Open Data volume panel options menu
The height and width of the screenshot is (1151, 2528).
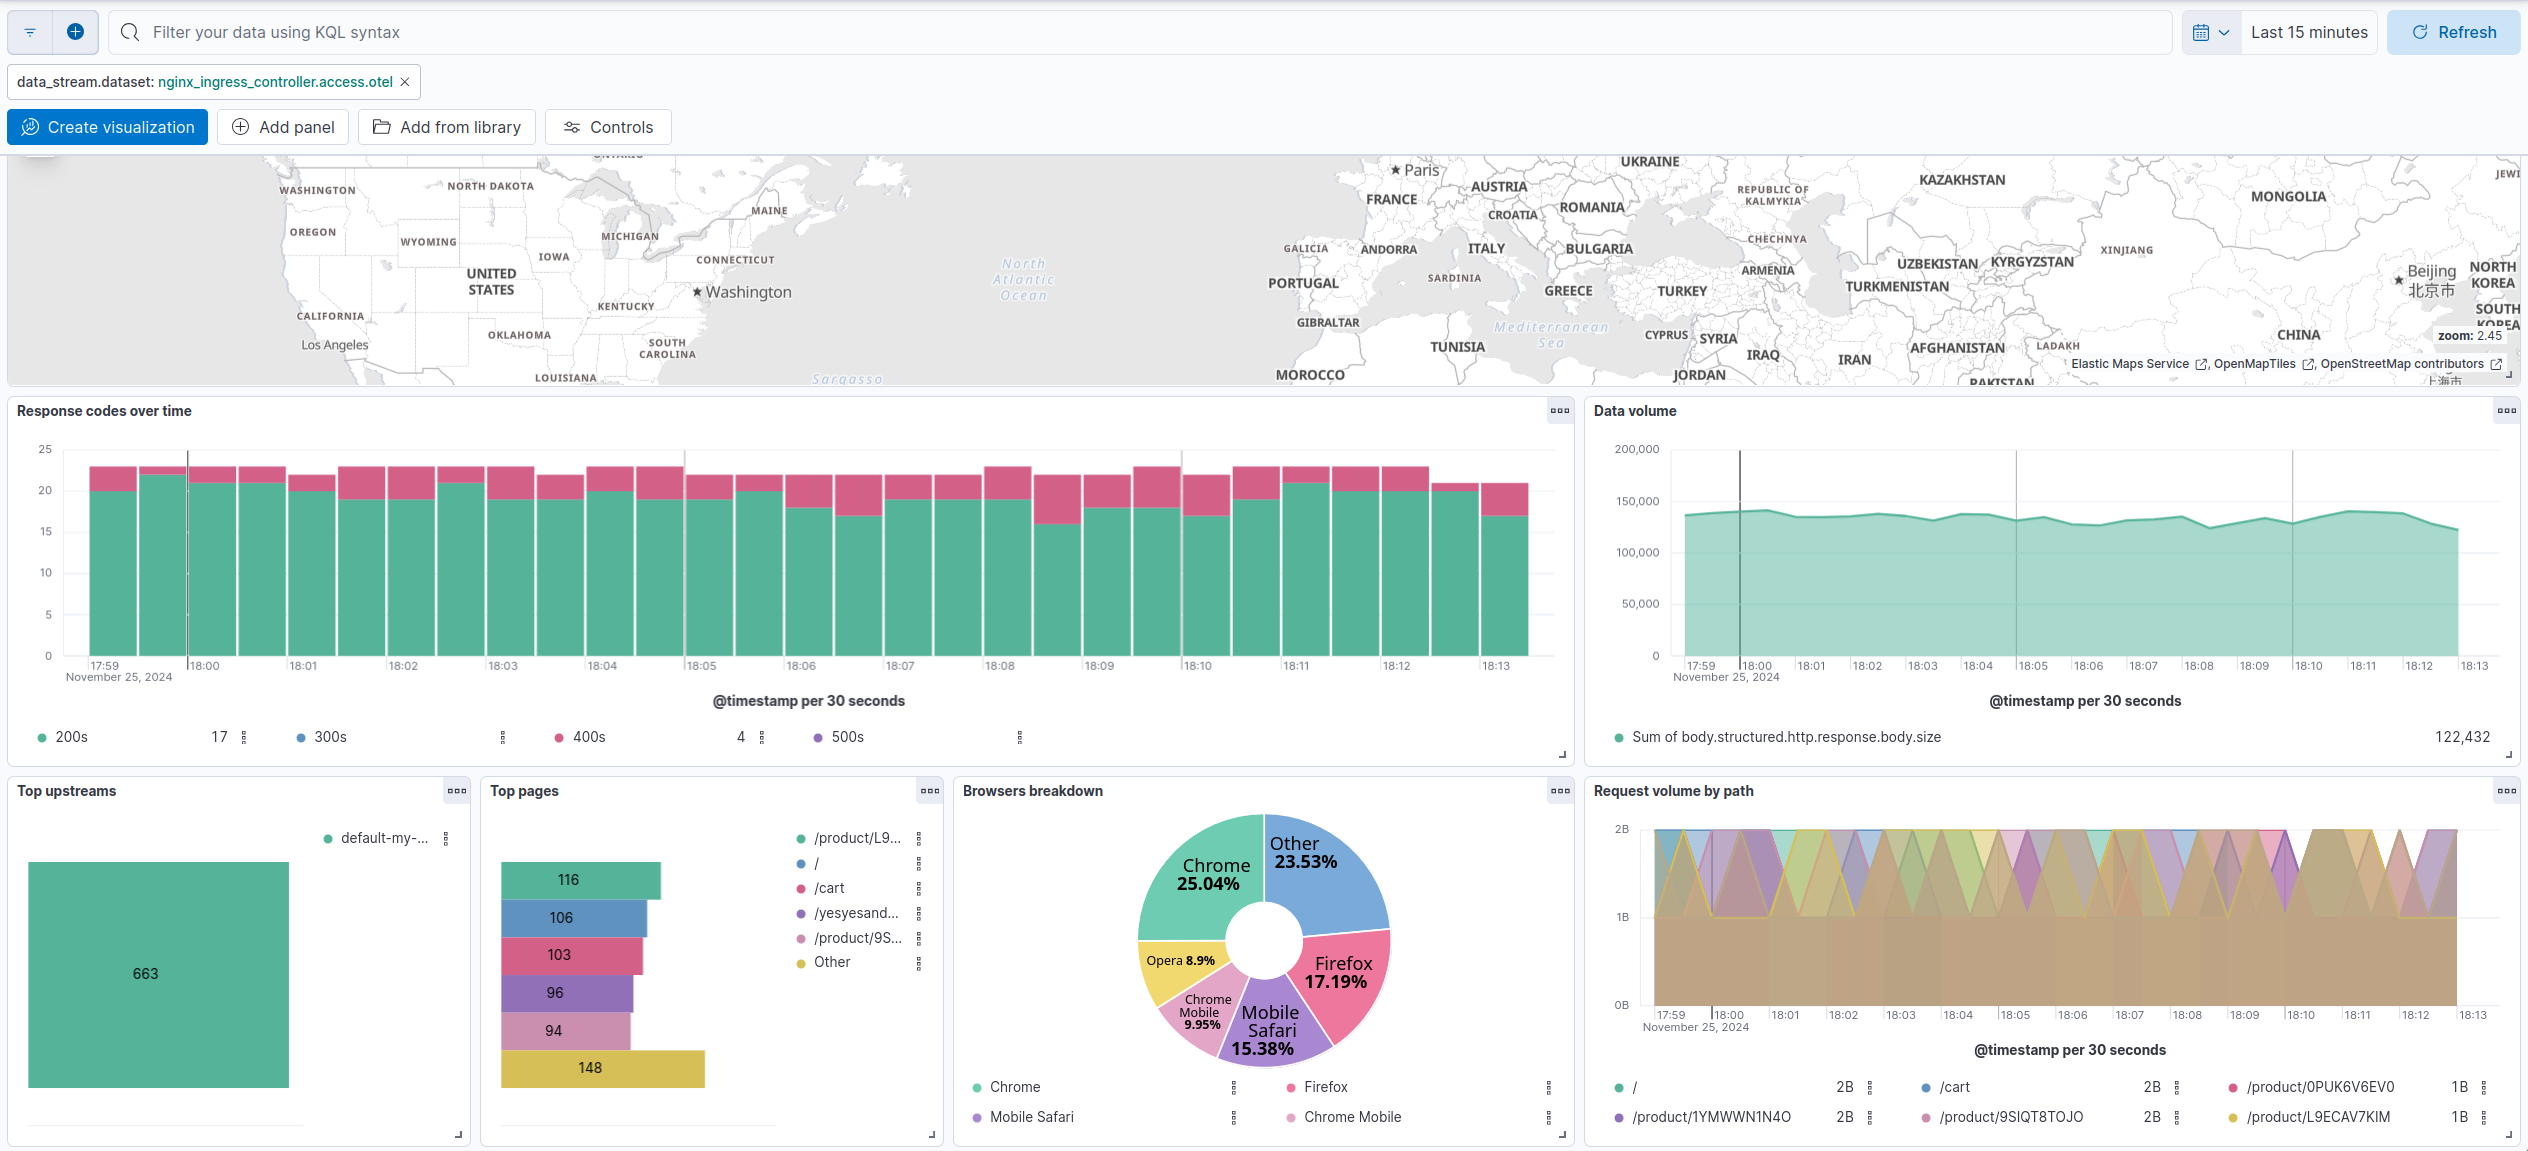pyautogui.click(x=2507, y=411)
